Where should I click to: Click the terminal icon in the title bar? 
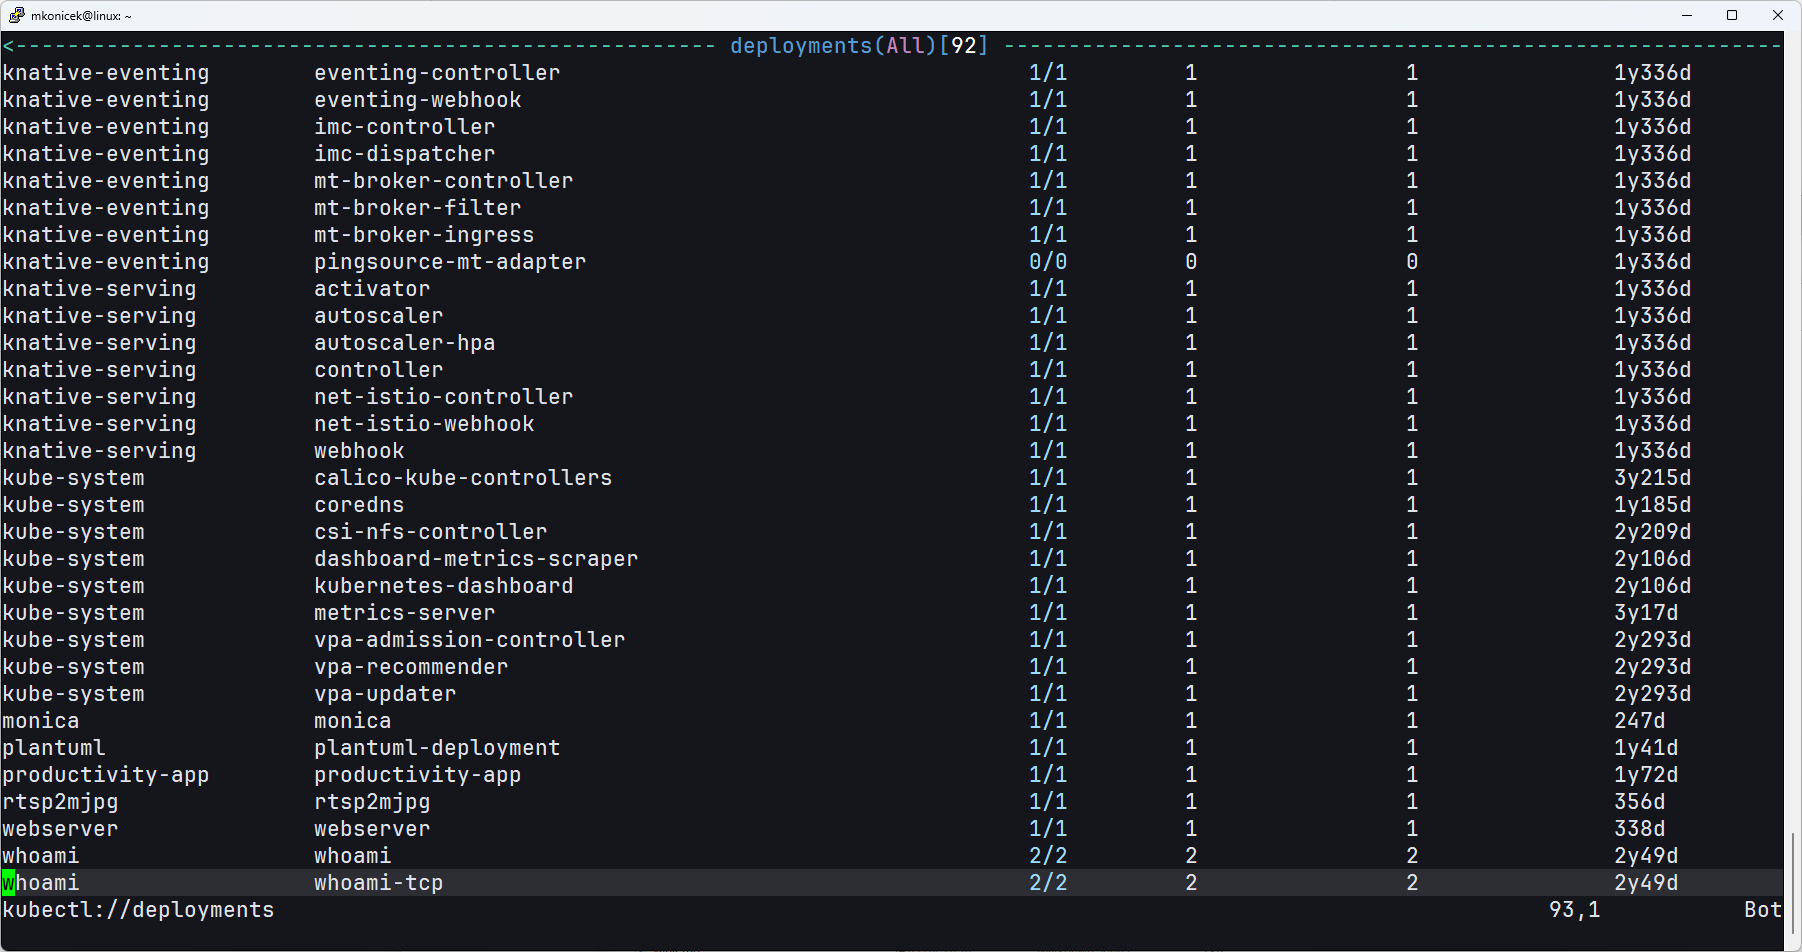click(x=18, y=15)
